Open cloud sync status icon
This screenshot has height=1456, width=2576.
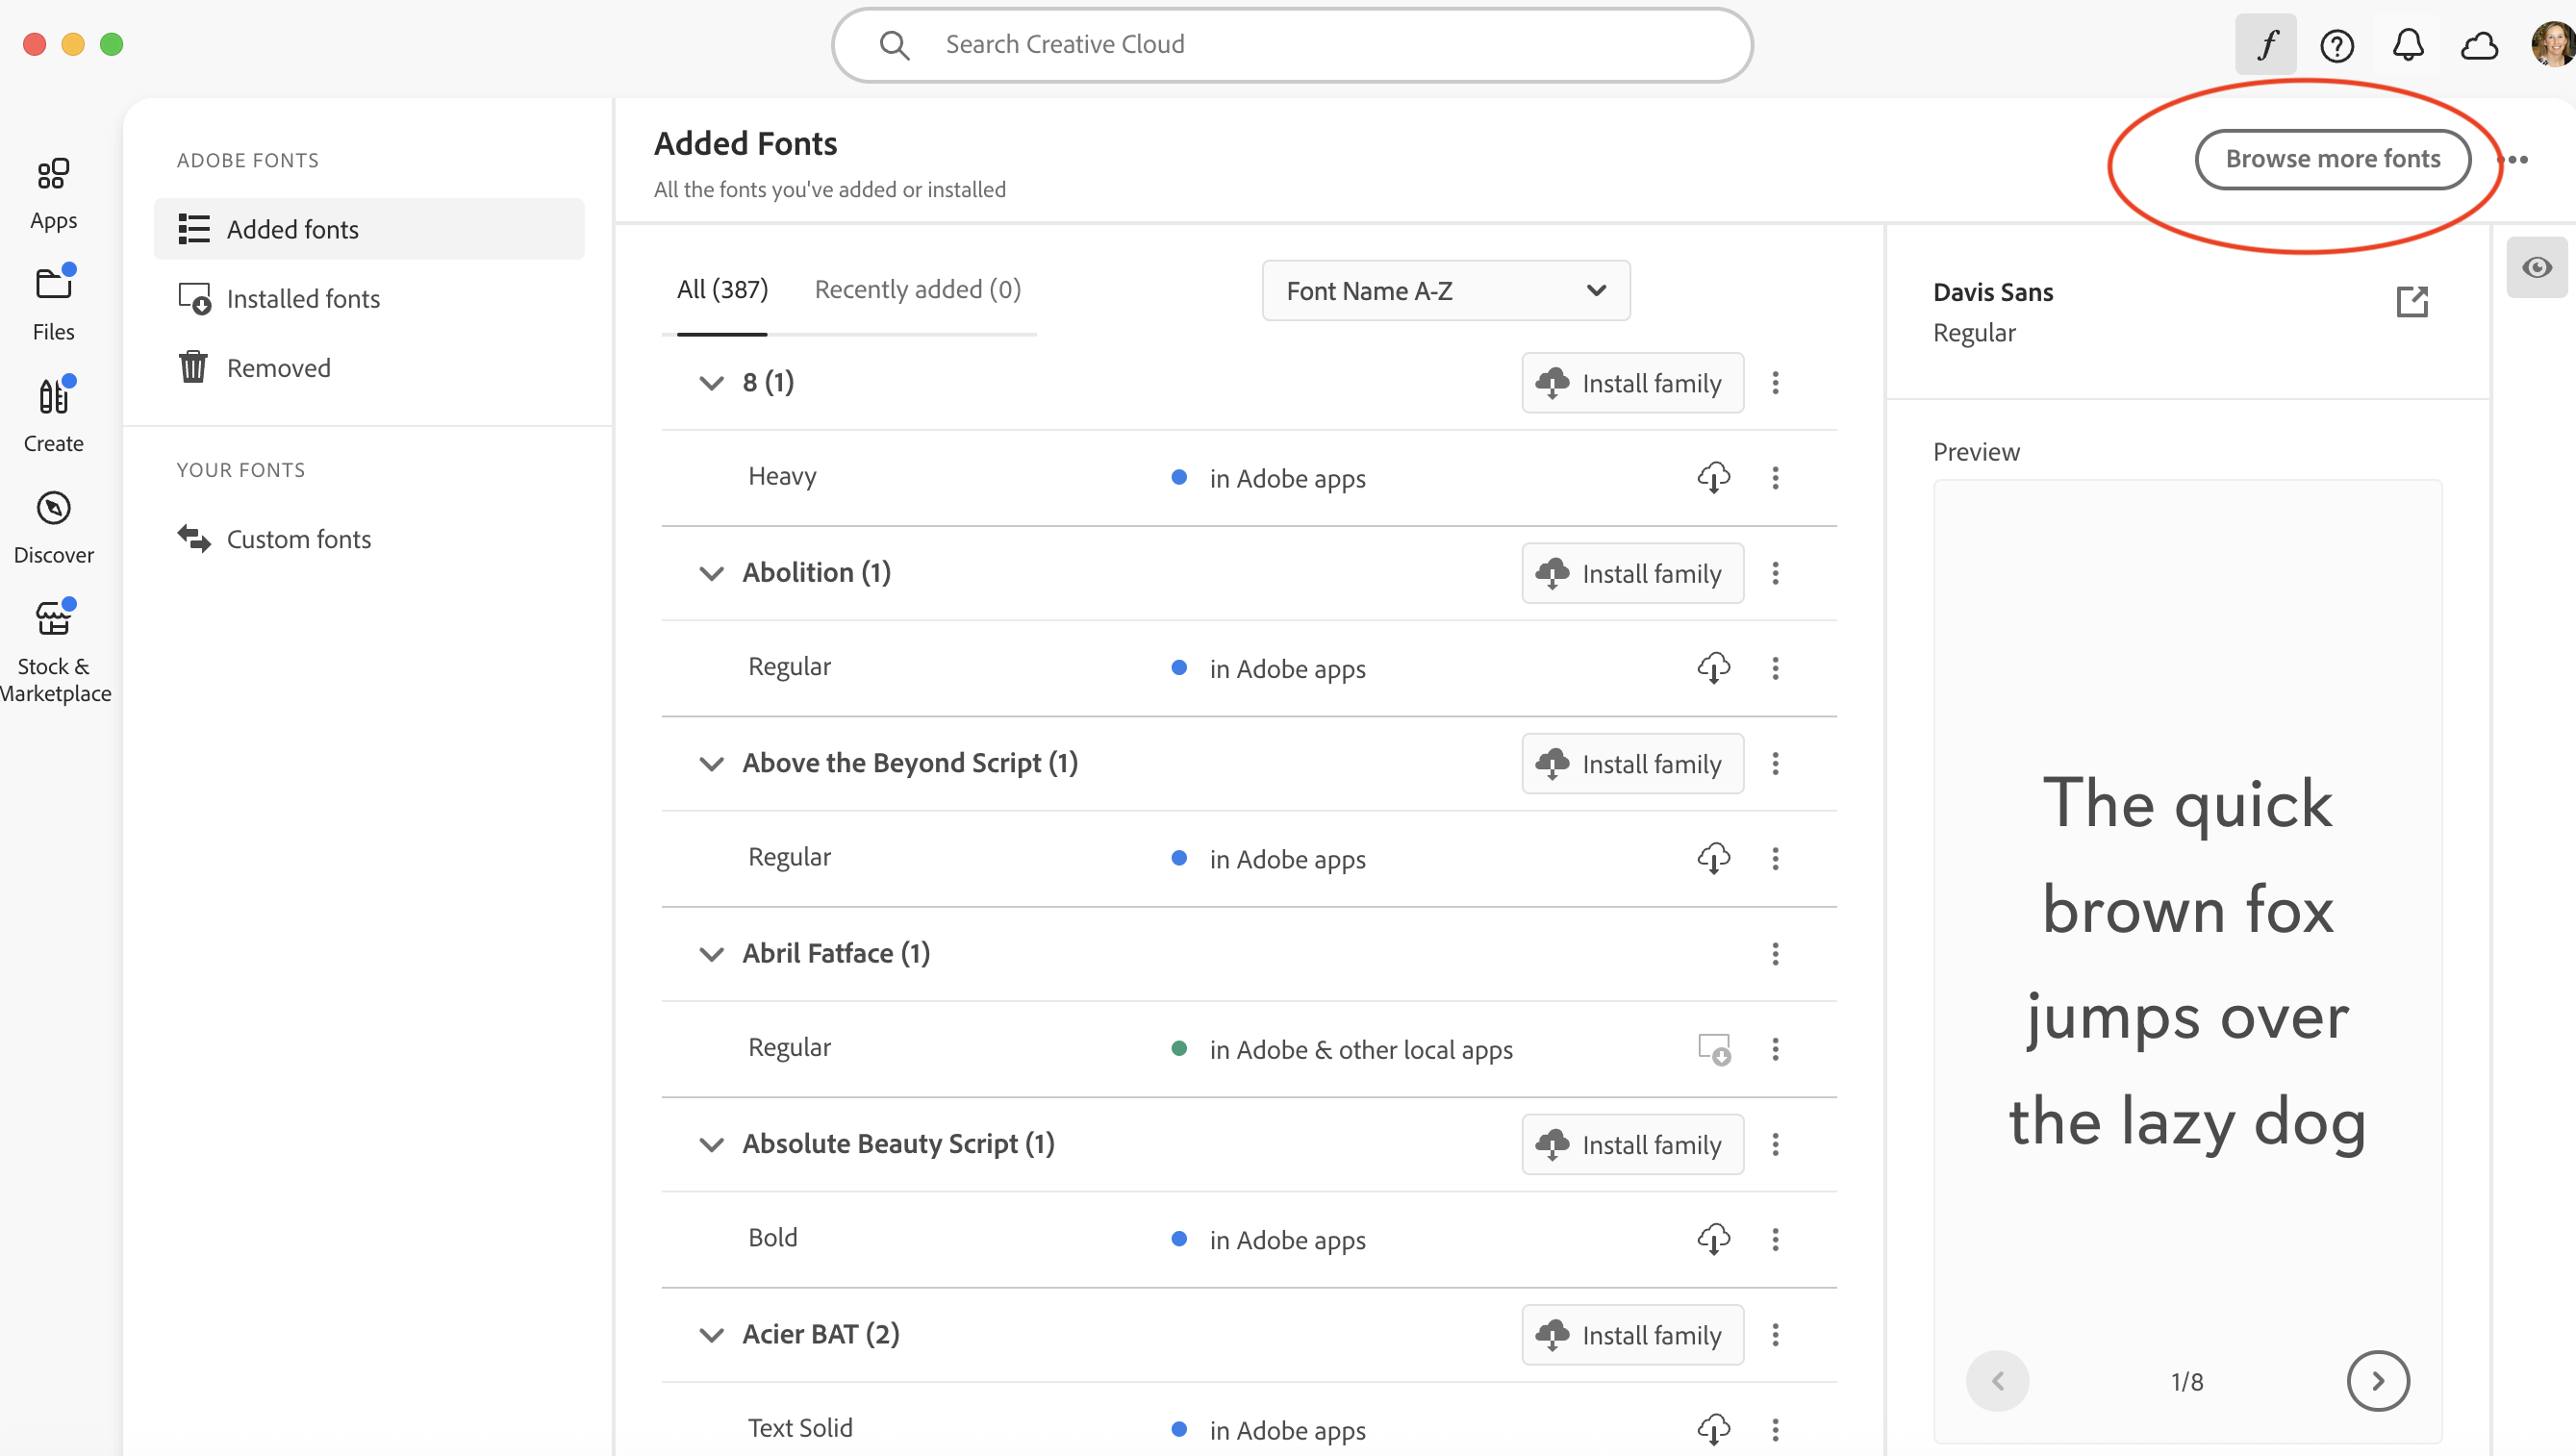[2480, 45]
